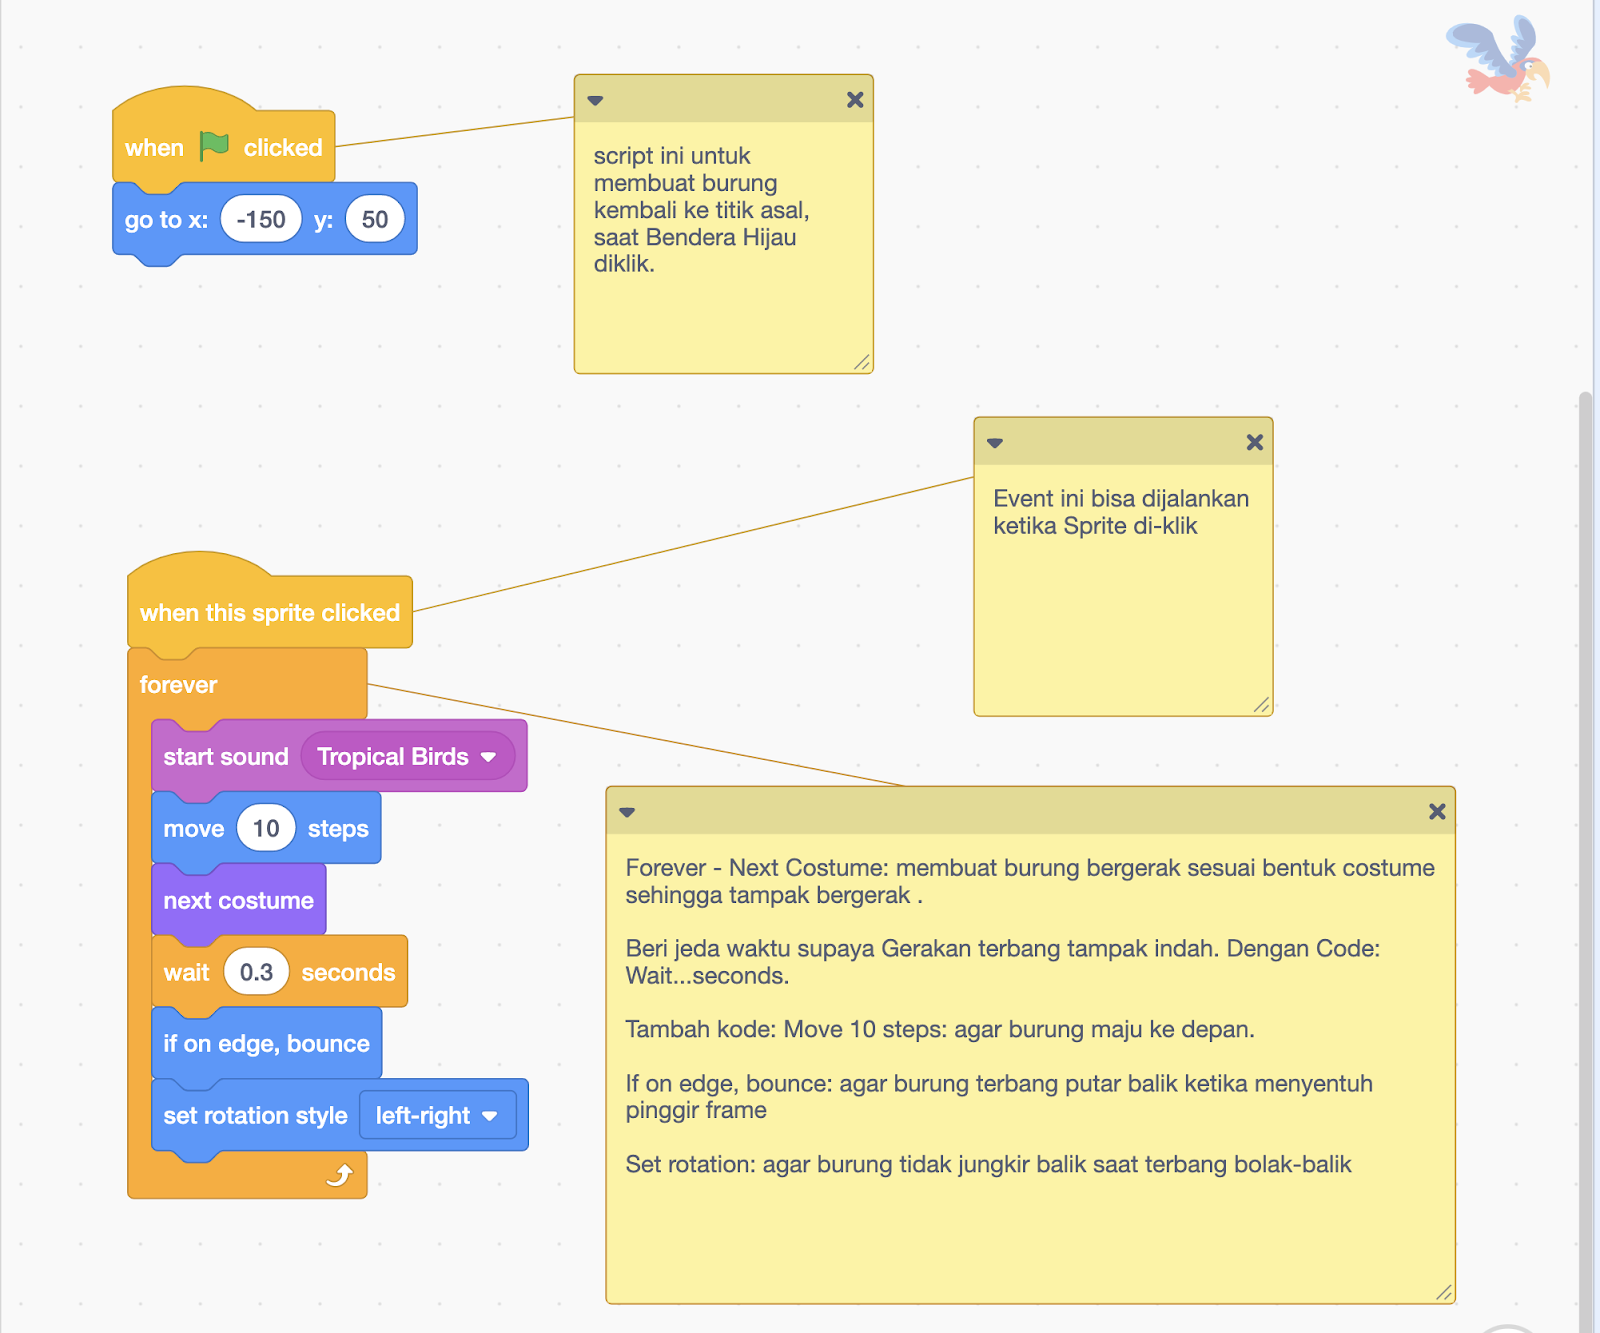The width and height of the screenshot is (1600, 1333).
Task: Click the "if on edge, bounce" block
Action: 266,1043
